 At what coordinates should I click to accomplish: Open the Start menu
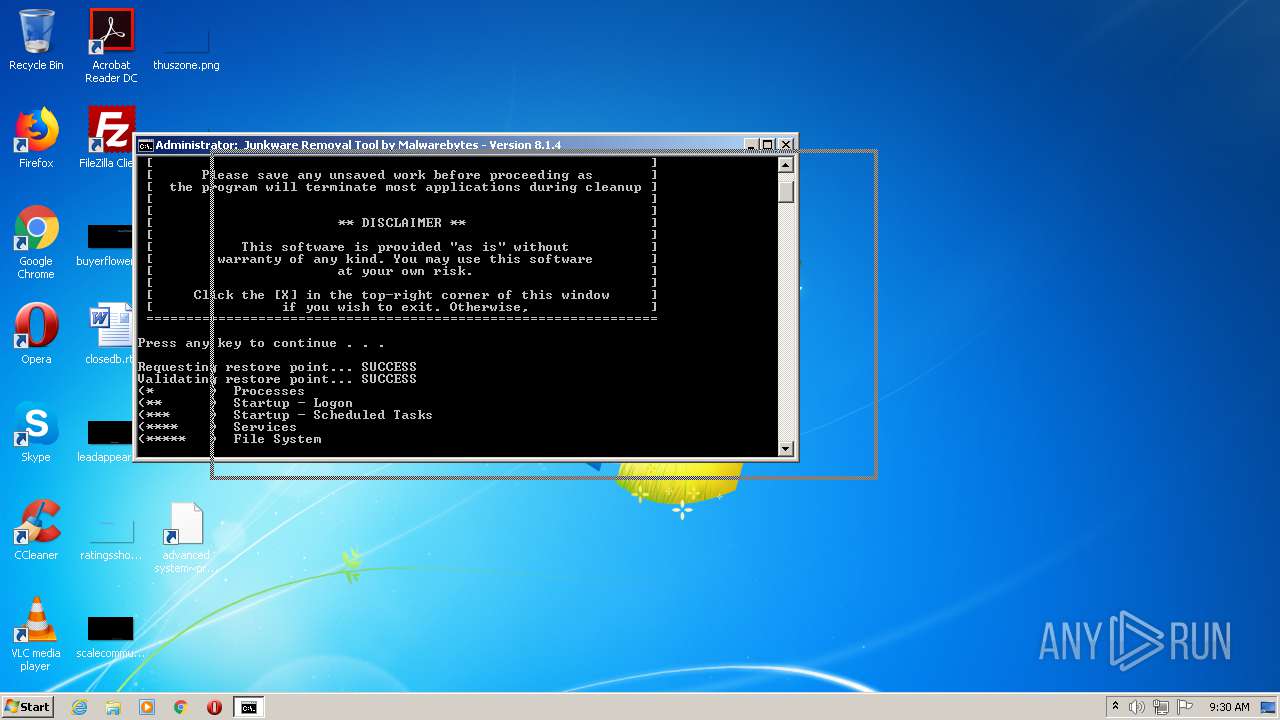27,707
